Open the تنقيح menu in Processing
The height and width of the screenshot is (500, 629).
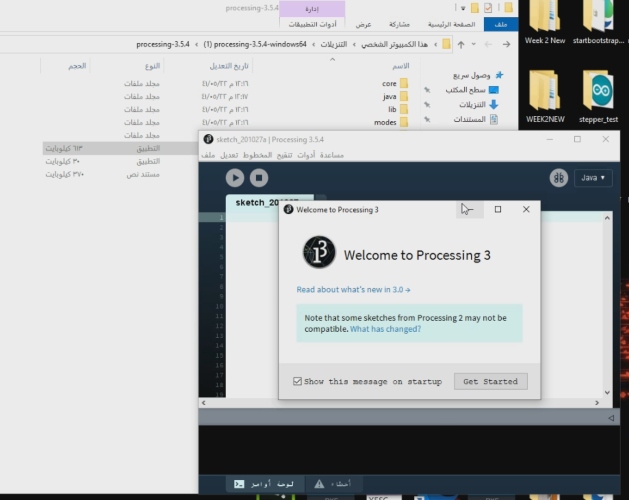pyautogui.click(x=284, y=155)
